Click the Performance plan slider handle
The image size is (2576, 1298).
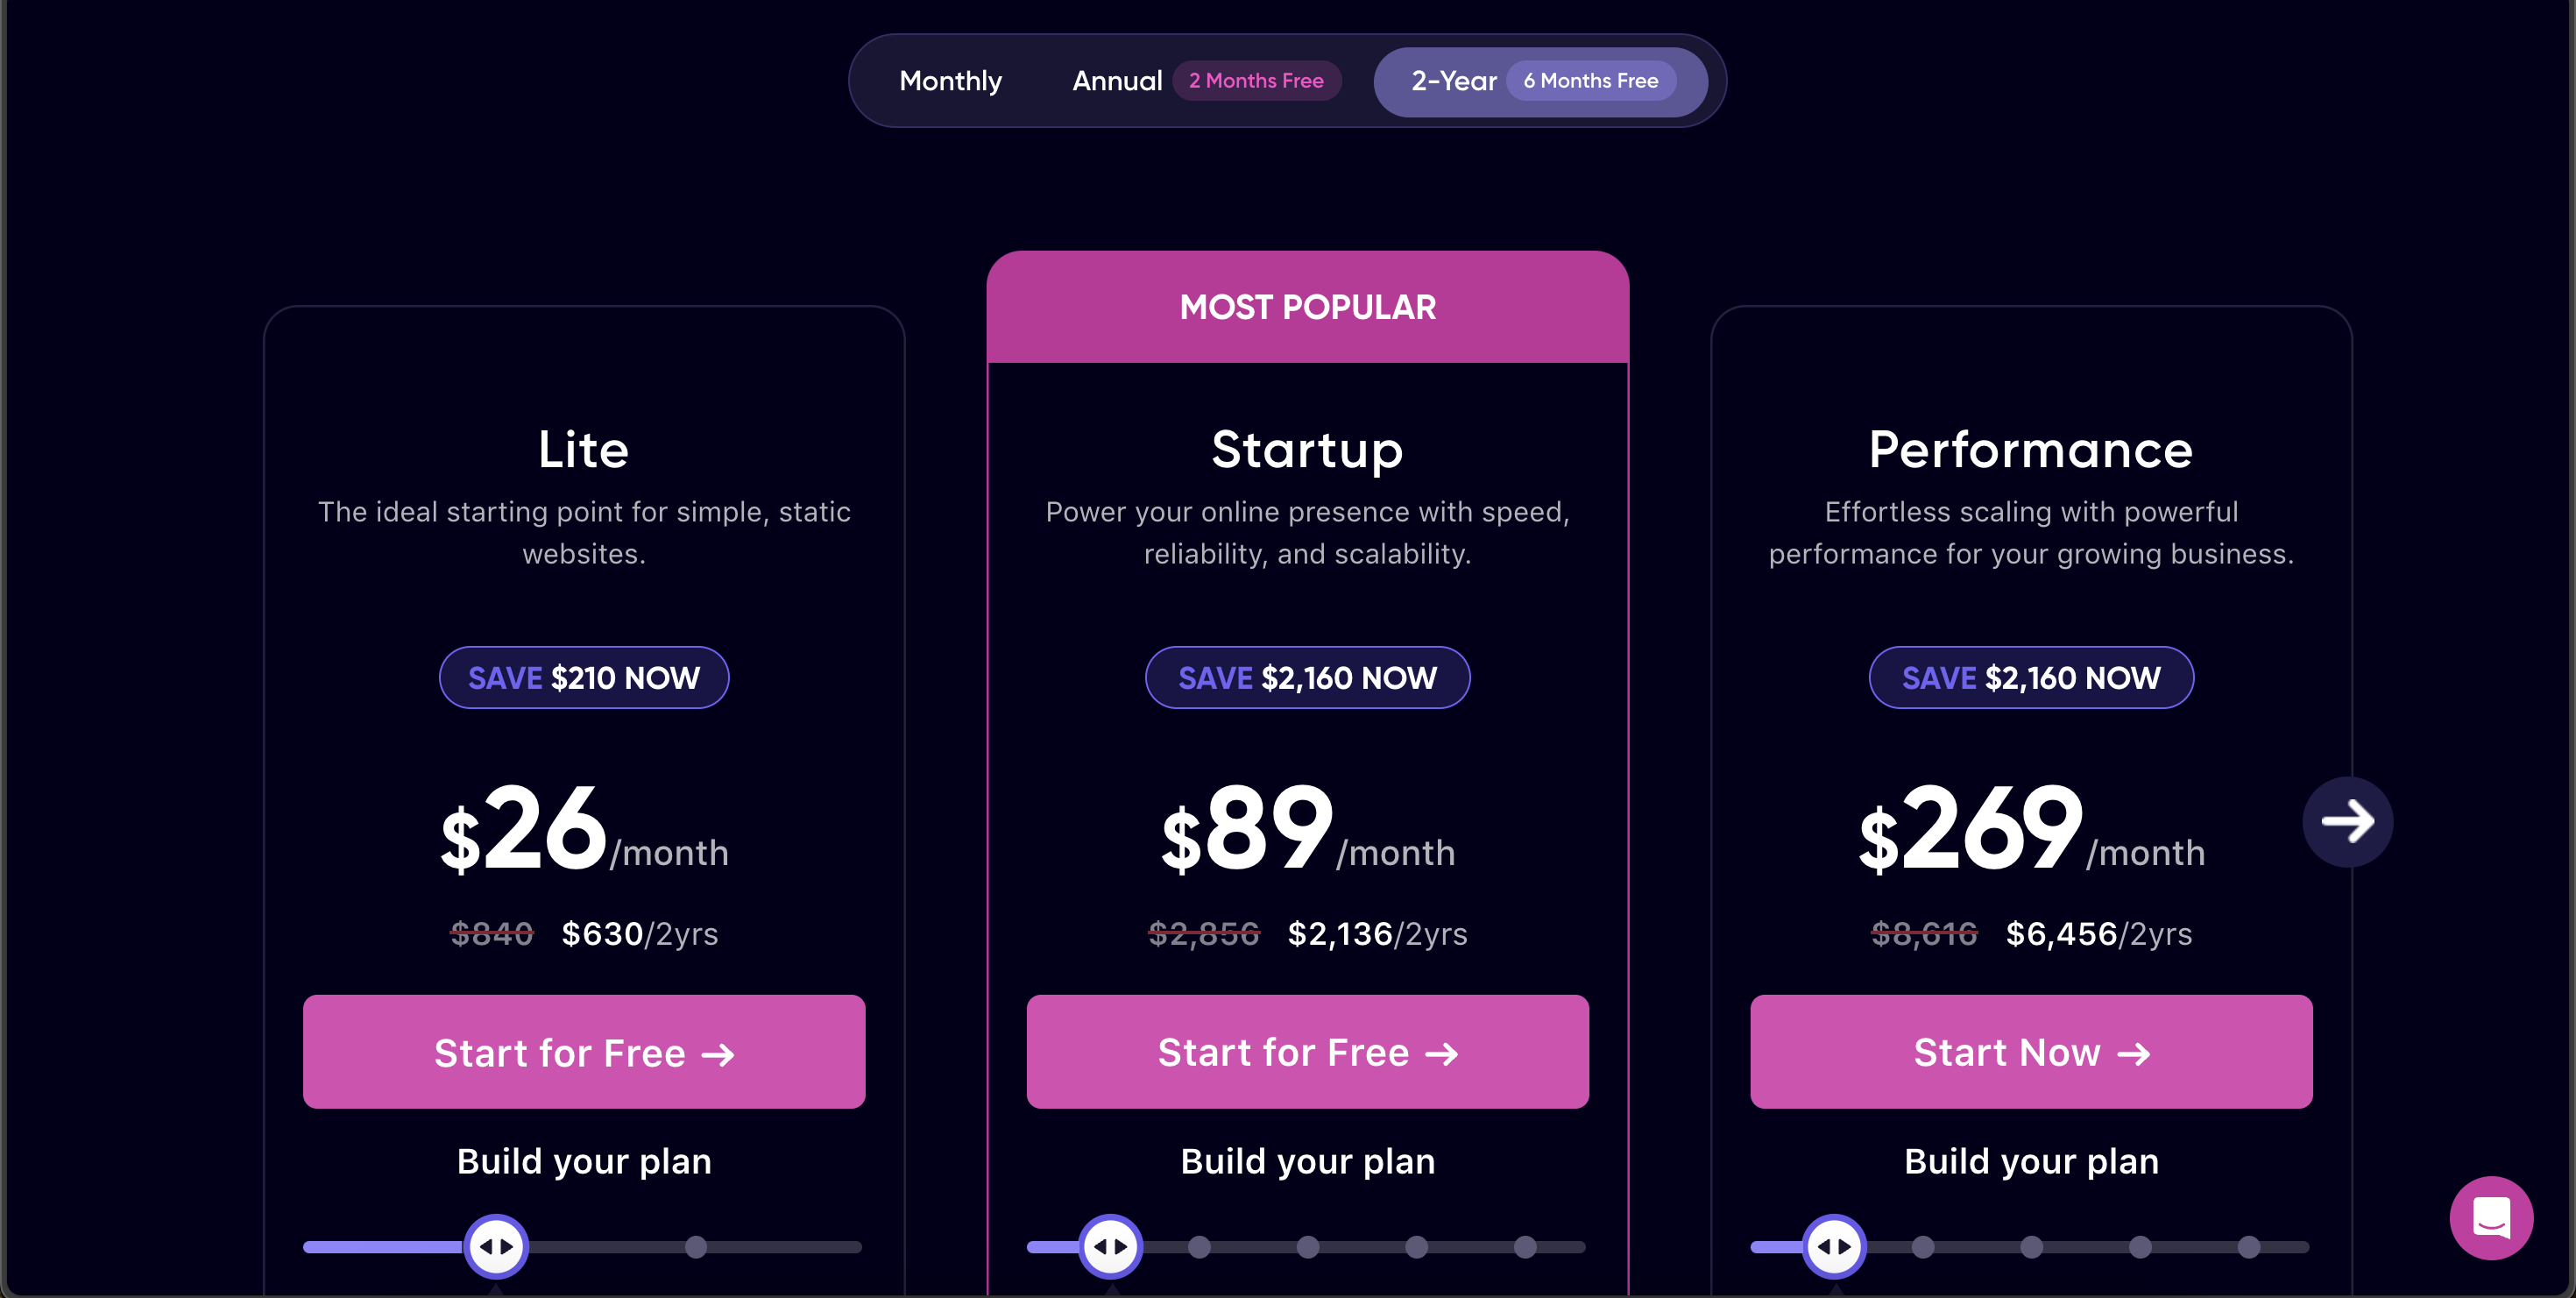(1834, 1246)
